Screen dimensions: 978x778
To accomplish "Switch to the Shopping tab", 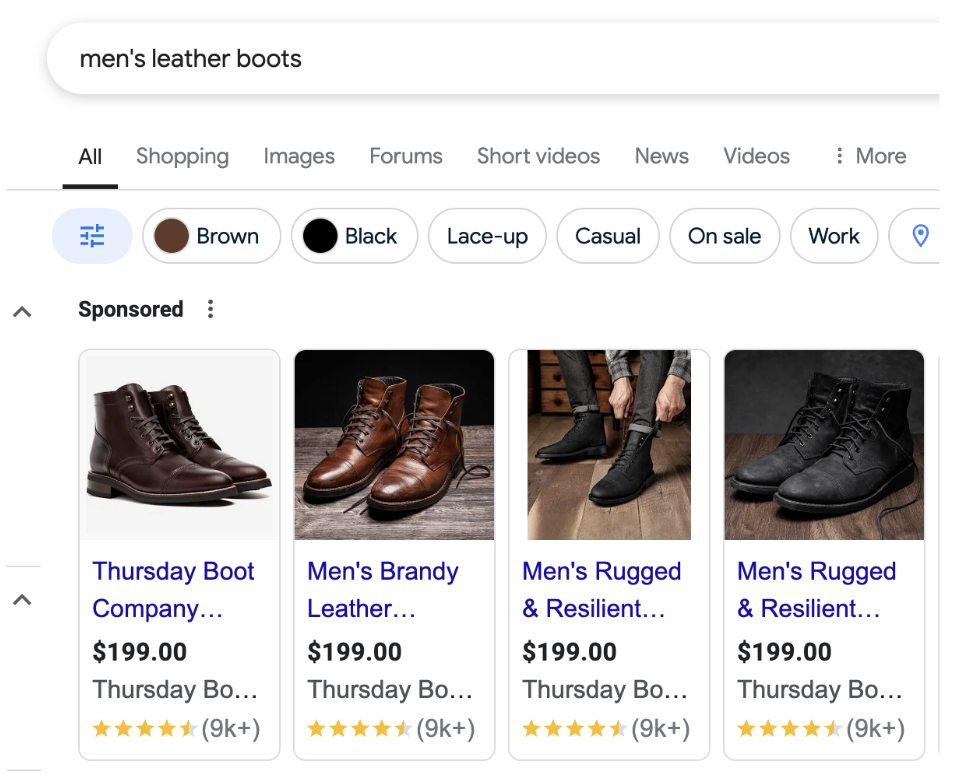I will coord(182,156).
